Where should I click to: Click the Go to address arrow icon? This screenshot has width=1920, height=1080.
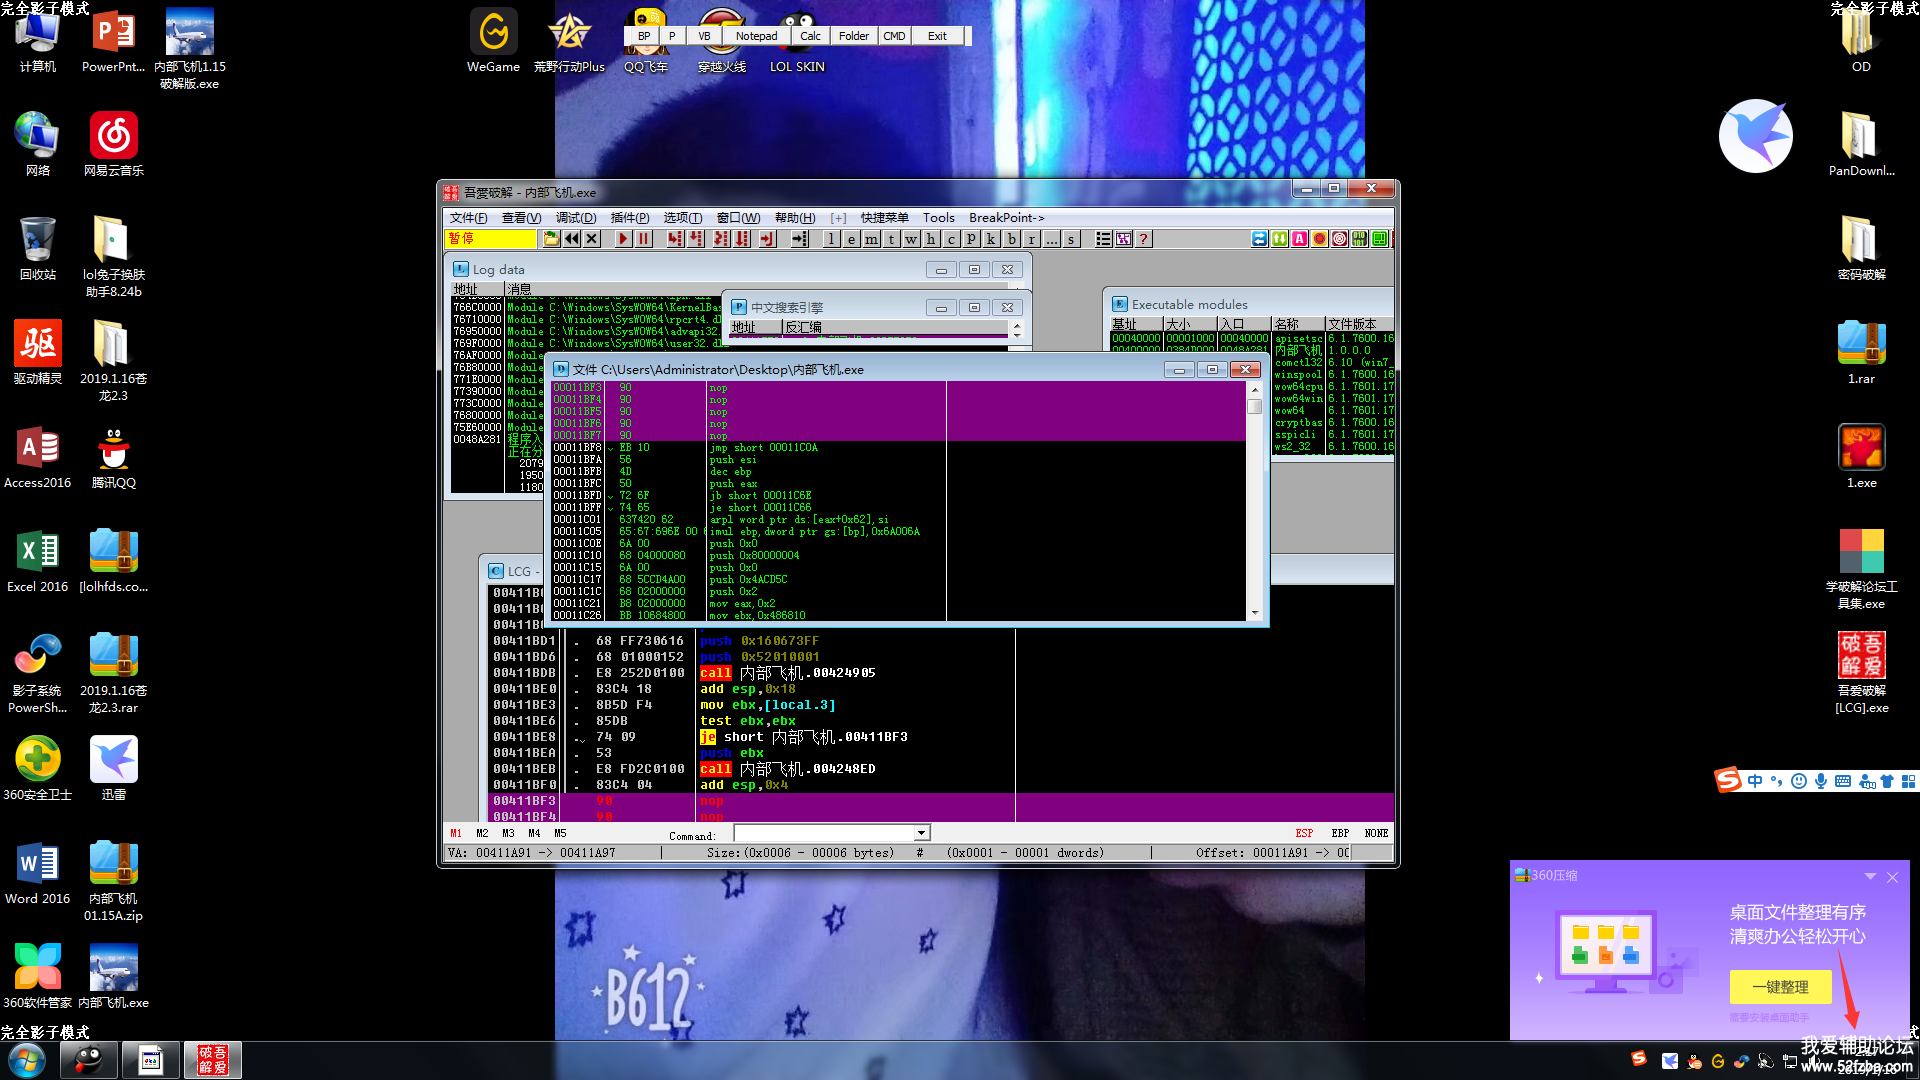click(799, 239)
